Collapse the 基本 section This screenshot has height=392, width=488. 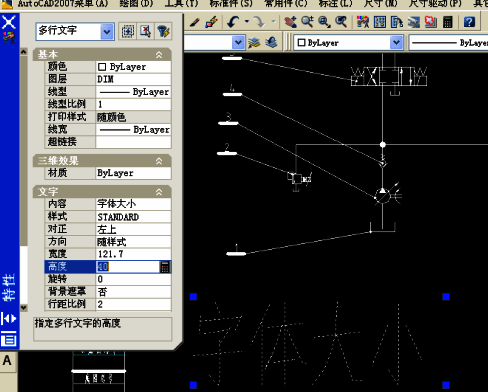pos(159,55)
